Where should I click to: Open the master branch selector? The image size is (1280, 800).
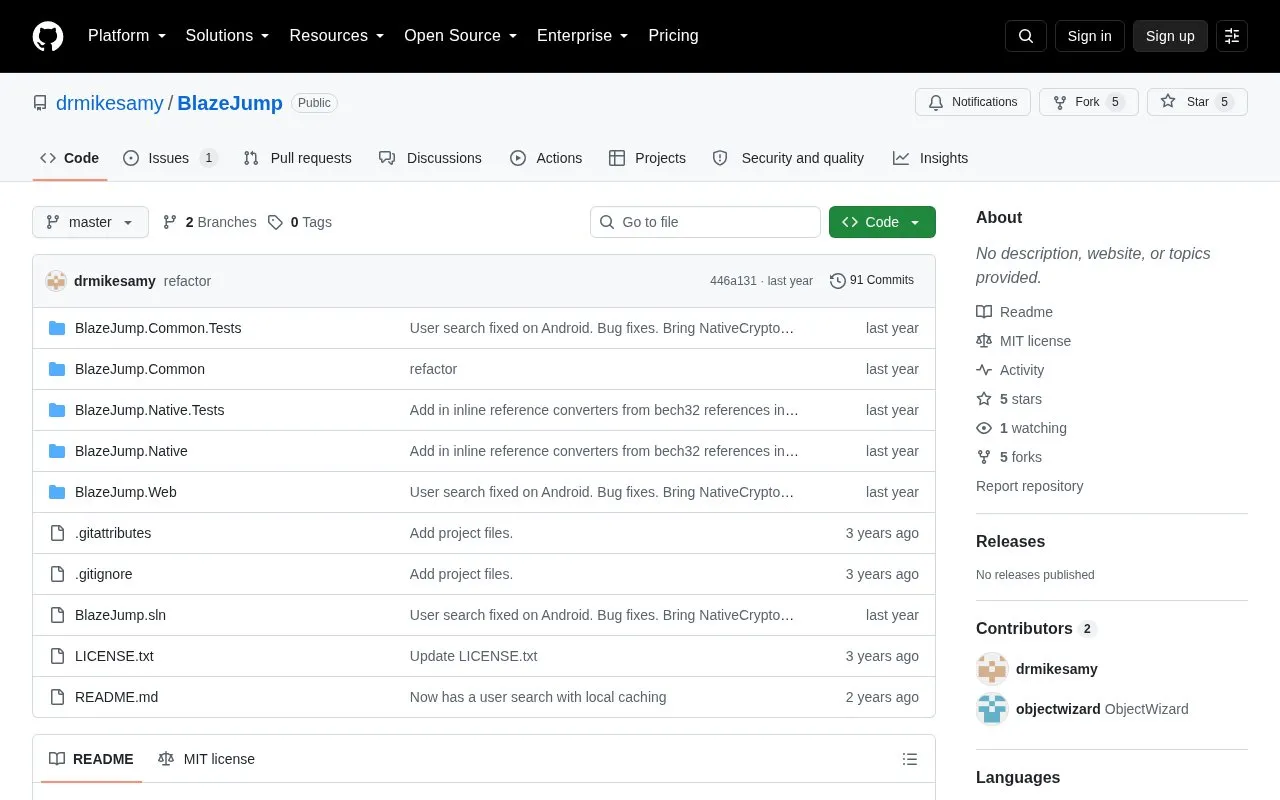(x=90, y=222)
